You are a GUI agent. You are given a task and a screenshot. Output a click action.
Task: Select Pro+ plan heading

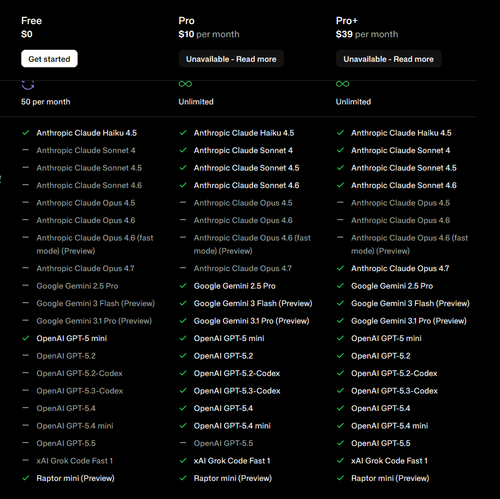click(x=347, y=21)
